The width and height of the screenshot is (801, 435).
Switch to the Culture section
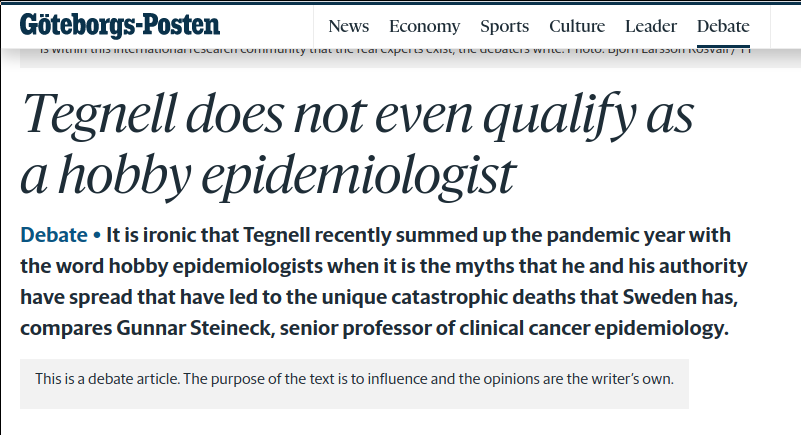coord(577,26)
